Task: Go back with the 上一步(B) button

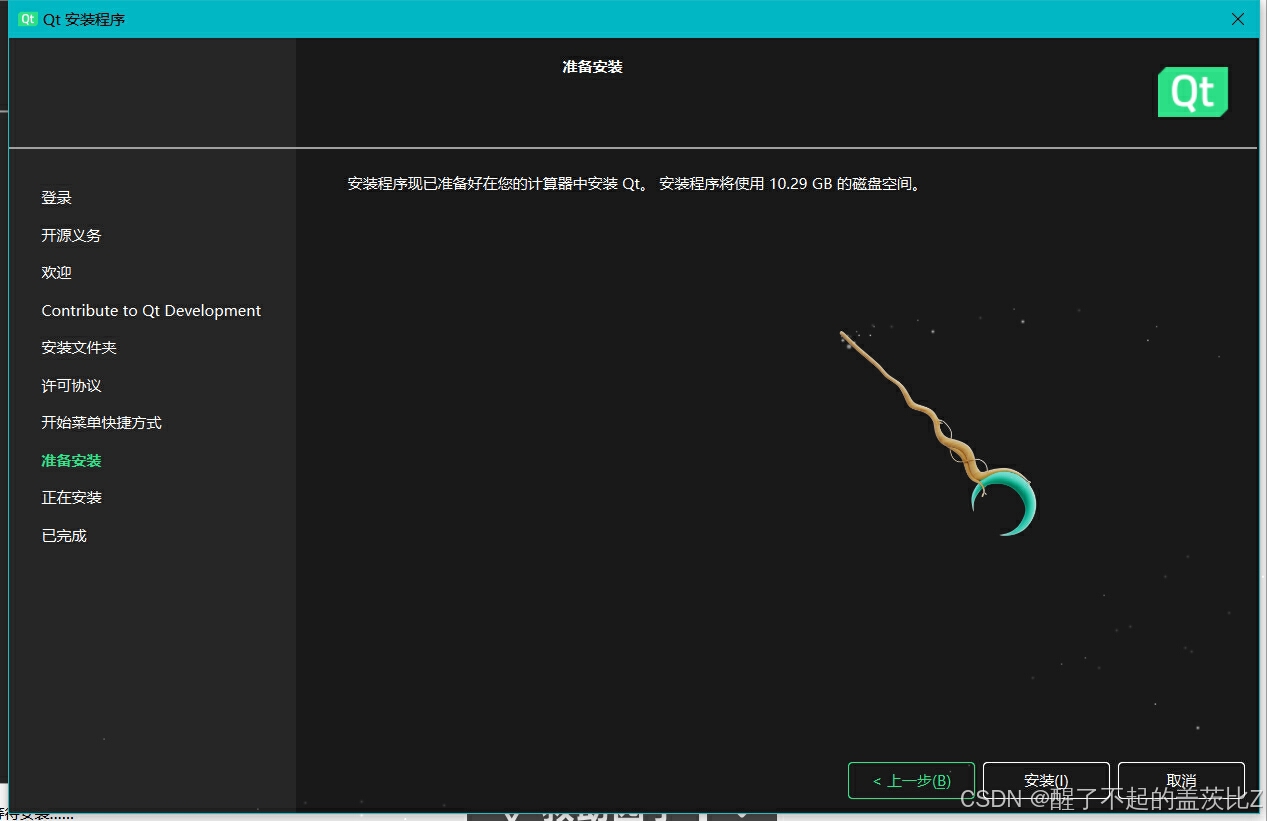Action: pos(911,780)
